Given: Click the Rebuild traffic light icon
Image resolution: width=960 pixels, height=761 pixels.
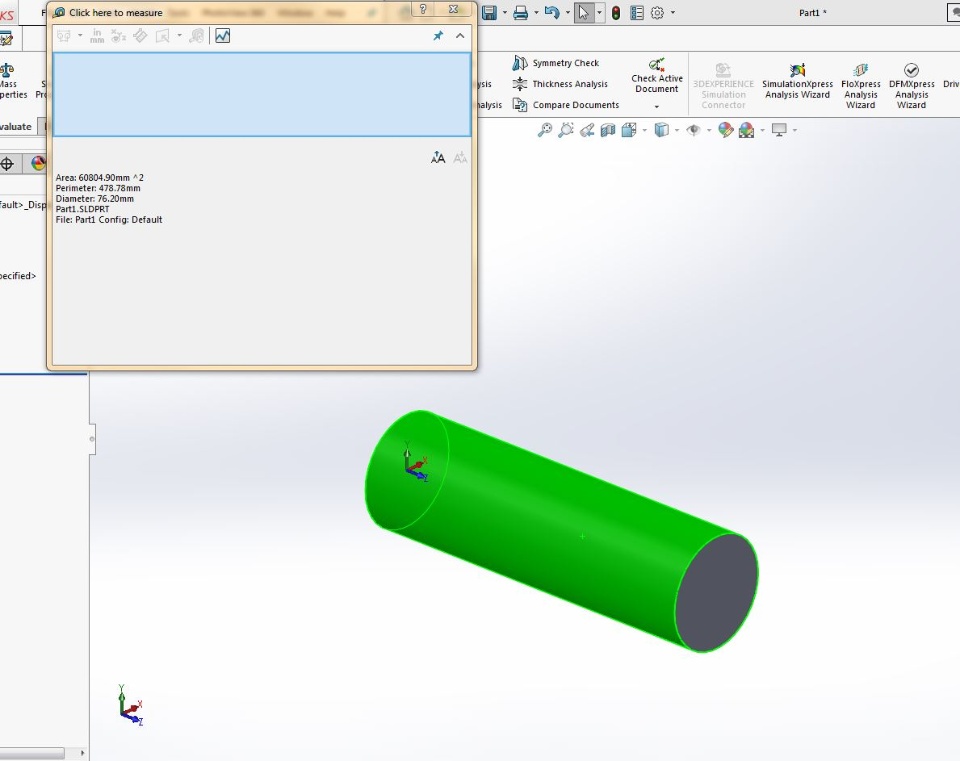Looking at the screenshot, I should 616,13.
